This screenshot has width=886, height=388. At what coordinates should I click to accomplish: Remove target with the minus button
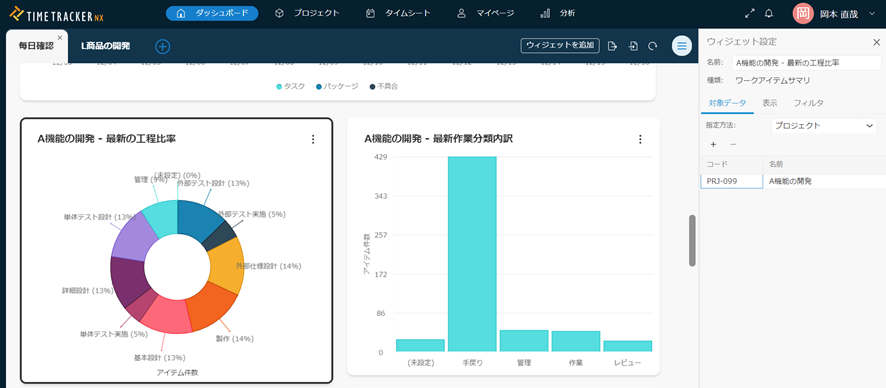[733, 145]
